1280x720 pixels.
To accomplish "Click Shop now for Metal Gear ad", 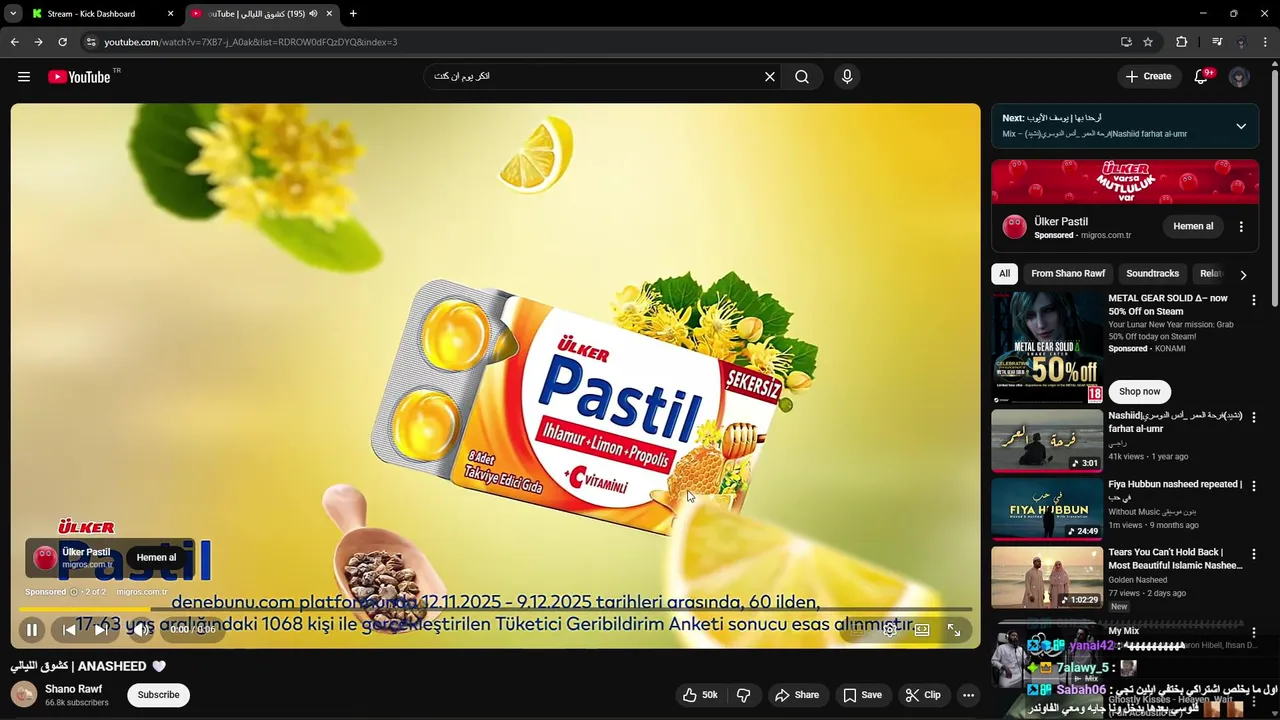I will [x=1140, y=391].
